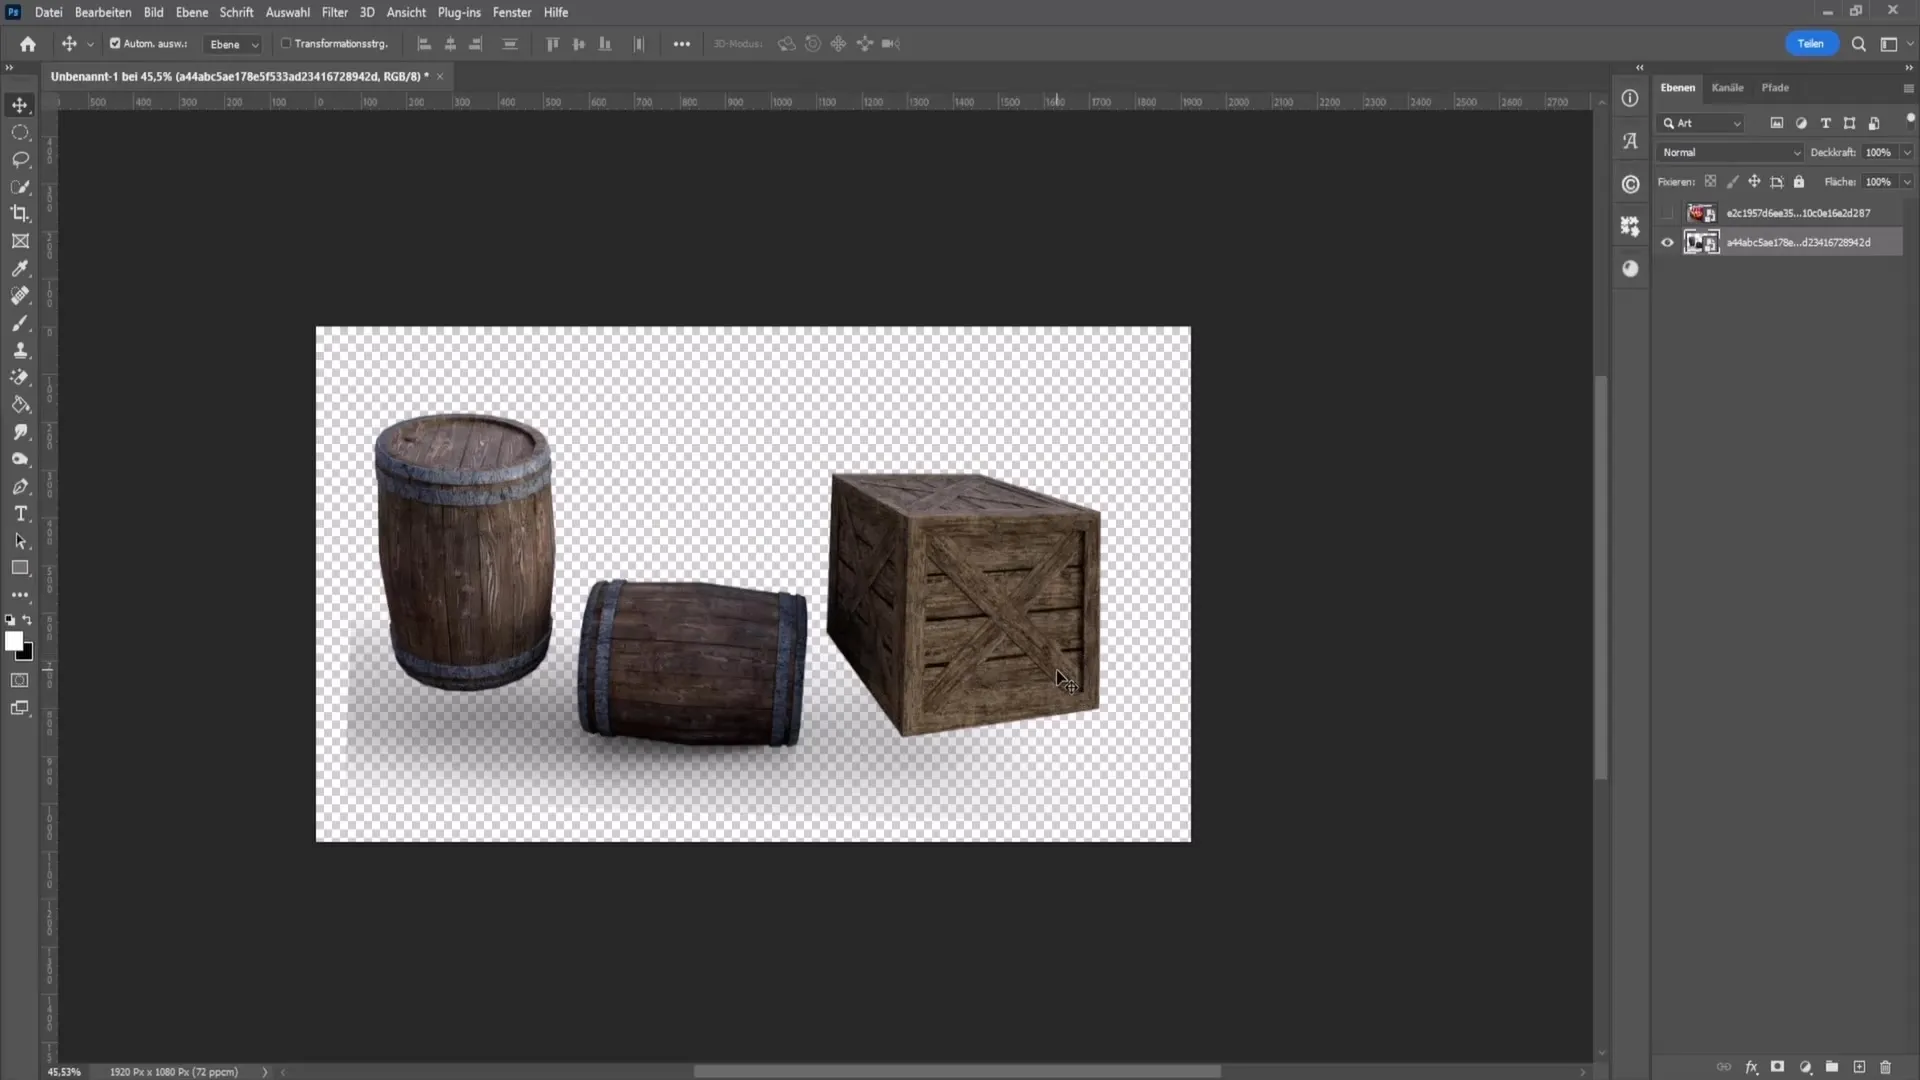Viewport: 1920px width, 1080px height.
Task: Open the Glyphs panel icon
Action: point(1630,141)
